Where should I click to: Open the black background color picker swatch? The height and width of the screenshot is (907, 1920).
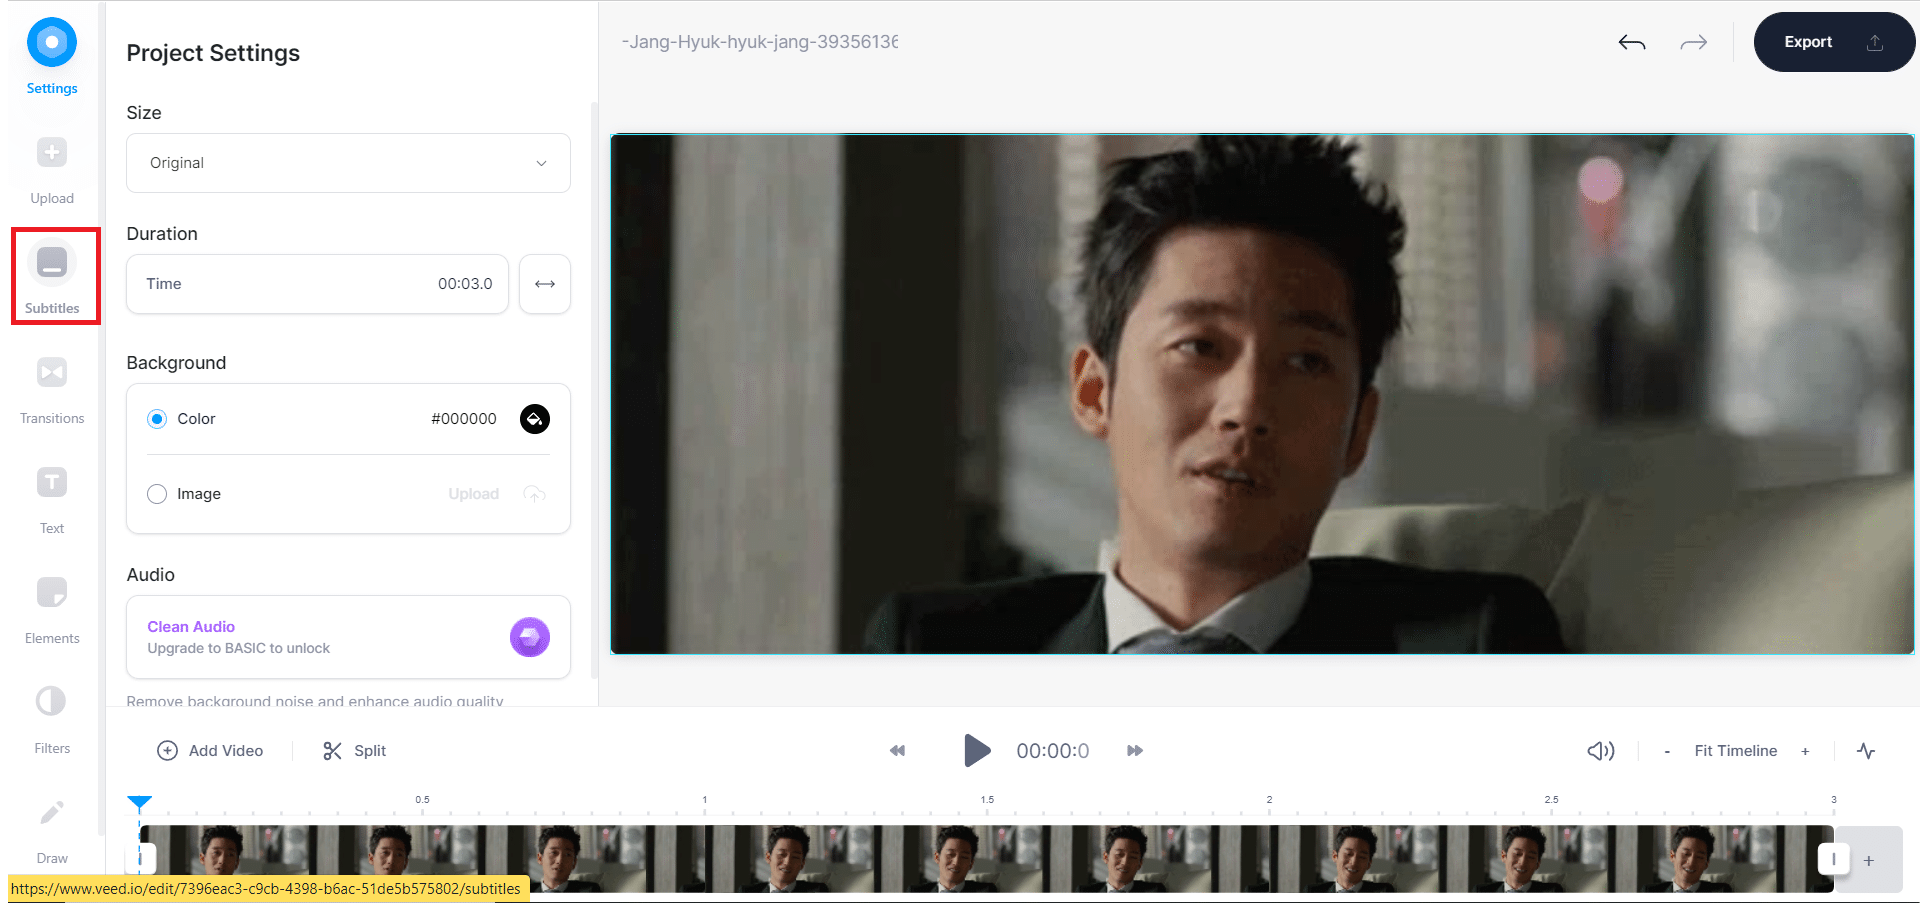(x=535, y=419)
